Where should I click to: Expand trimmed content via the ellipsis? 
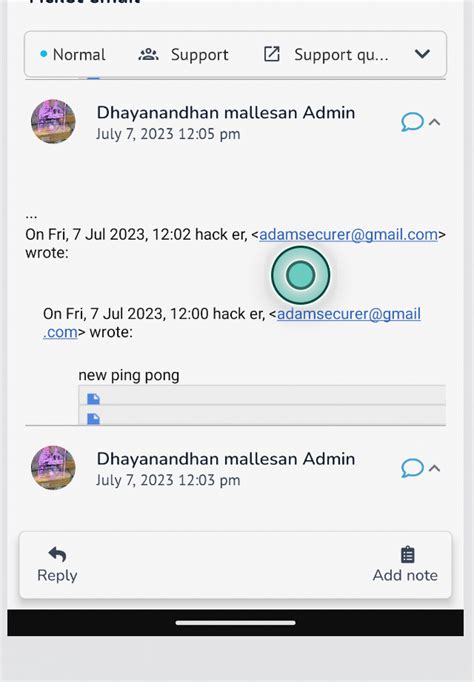point(31,215)
